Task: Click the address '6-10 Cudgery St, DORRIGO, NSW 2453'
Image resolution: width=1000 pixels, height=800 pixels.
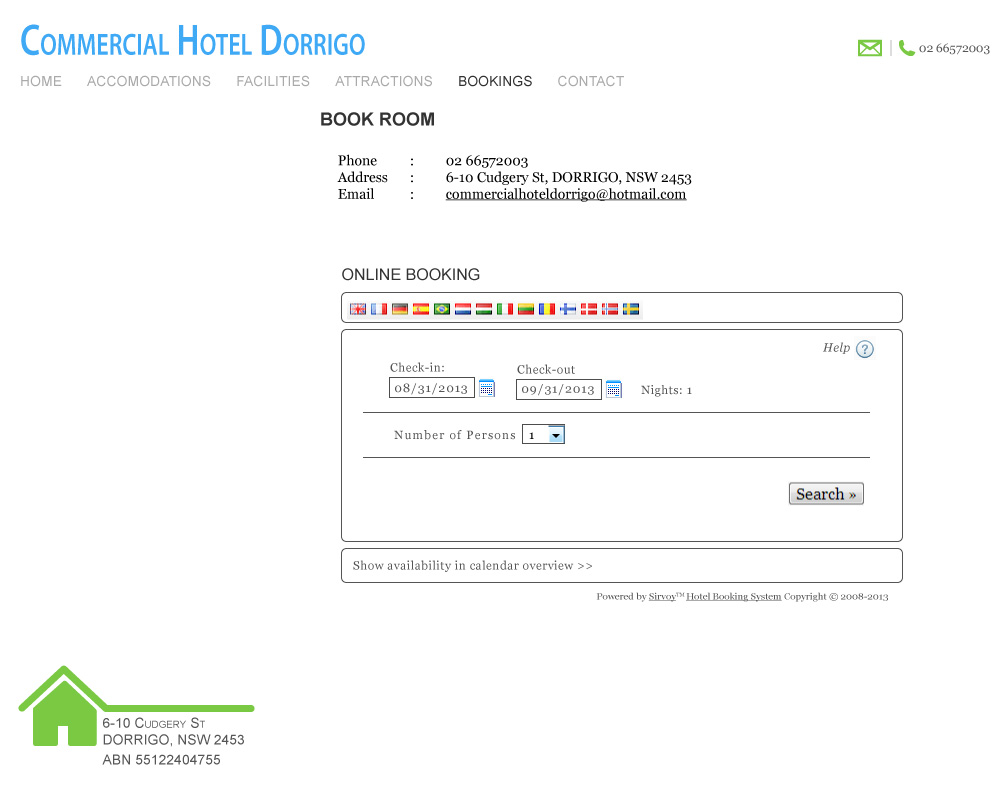Action: point(568,177)
